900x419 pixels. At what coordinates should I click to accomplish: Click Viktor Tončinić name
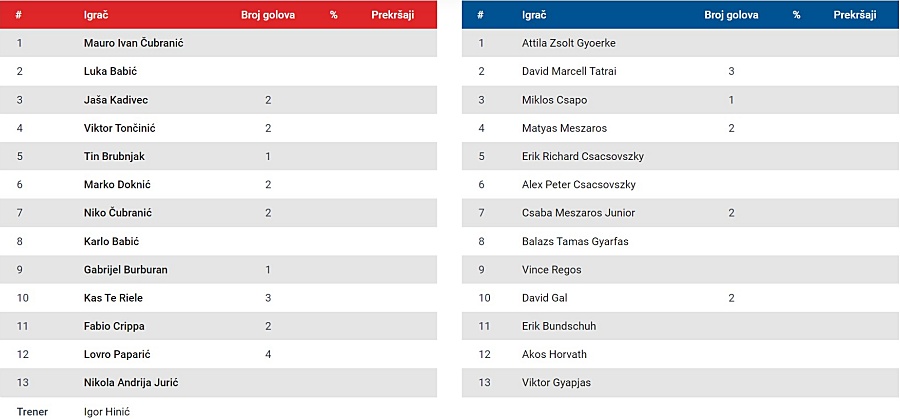pyautogui.click(x=119, y=128)
